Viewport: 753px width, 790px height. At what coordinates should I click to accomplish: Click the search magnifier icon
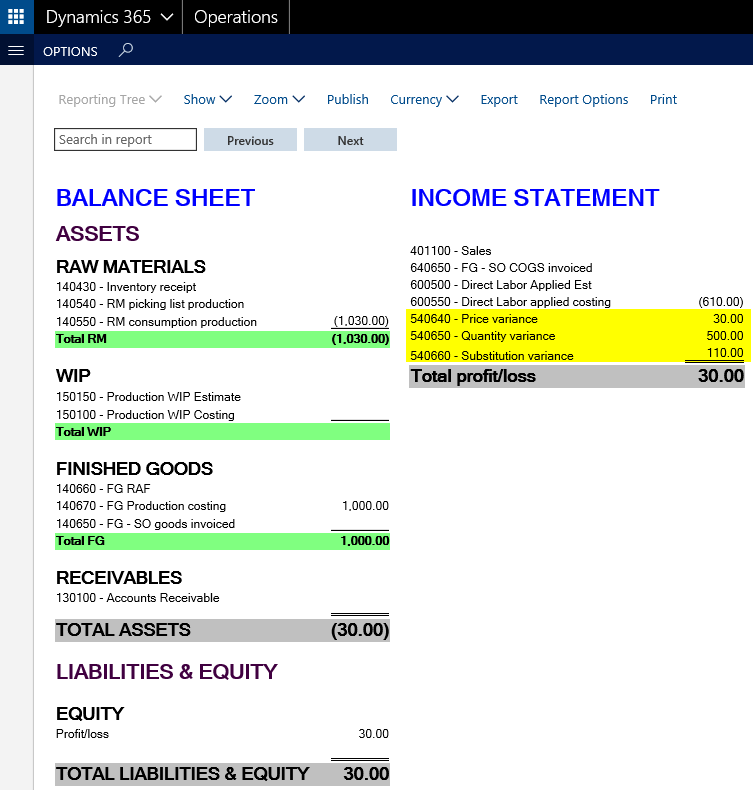[x=126, y=50]
